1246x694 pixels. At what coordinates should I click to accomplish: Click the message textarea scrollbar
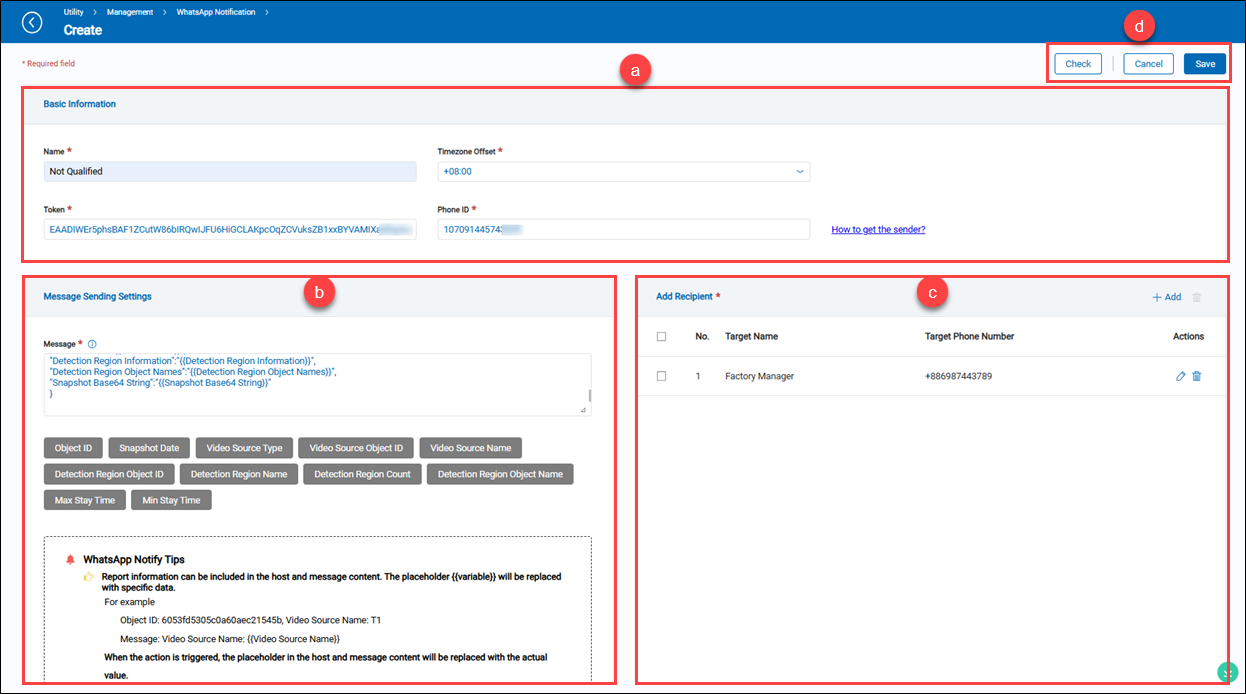click(589, 394)
